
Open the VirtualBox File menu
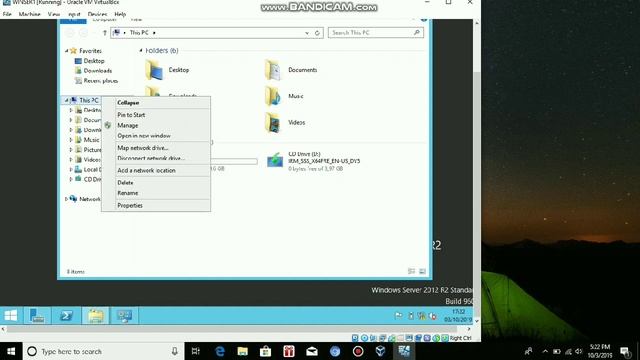[7, 14]
